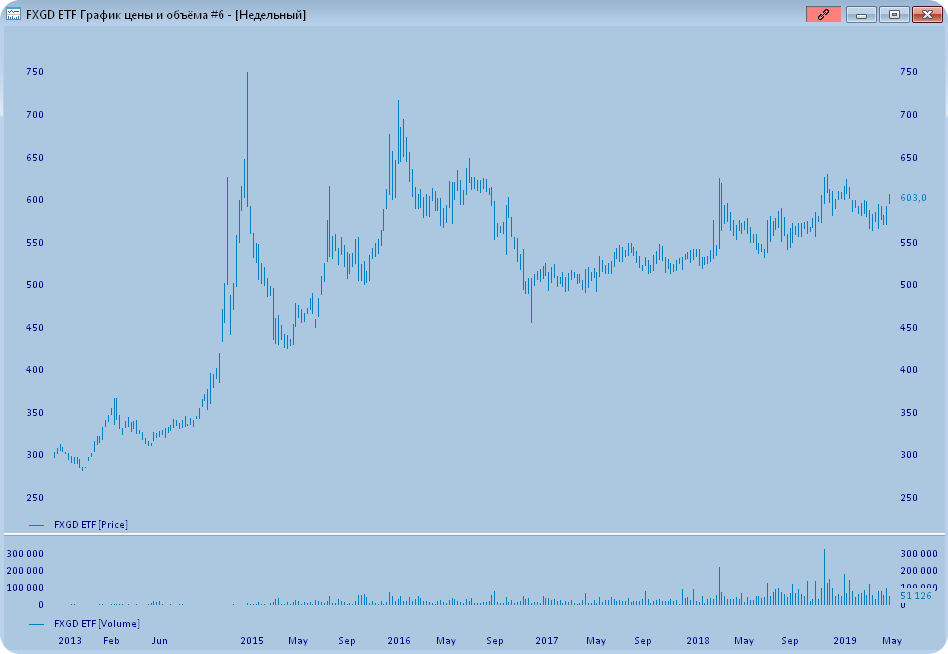Click the 2017 label on time axis
This screenshot has height=654, width=948.
pos(547,641)
